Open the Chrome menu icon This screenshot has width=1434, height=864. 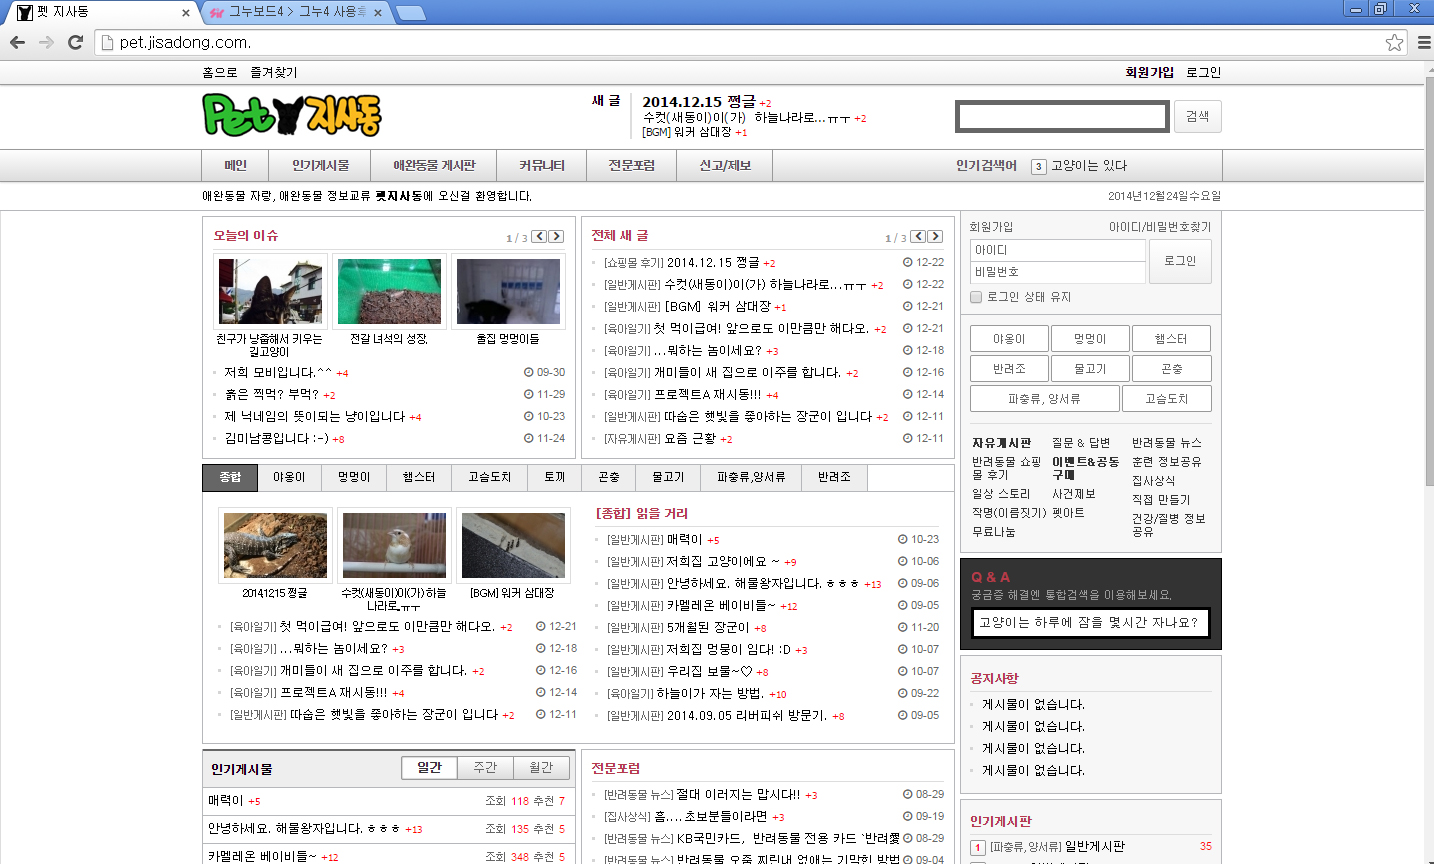click(x=1424, y=42)
